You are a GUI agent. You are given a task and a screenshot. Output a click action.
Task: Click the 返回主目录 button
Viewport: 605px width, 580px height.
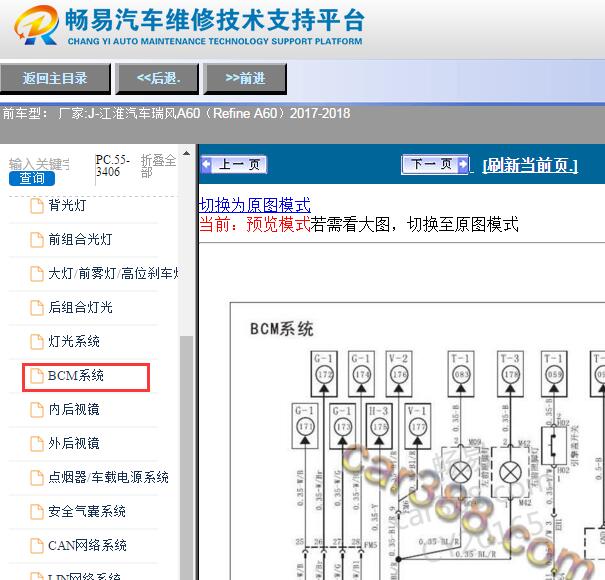(55, 78)
